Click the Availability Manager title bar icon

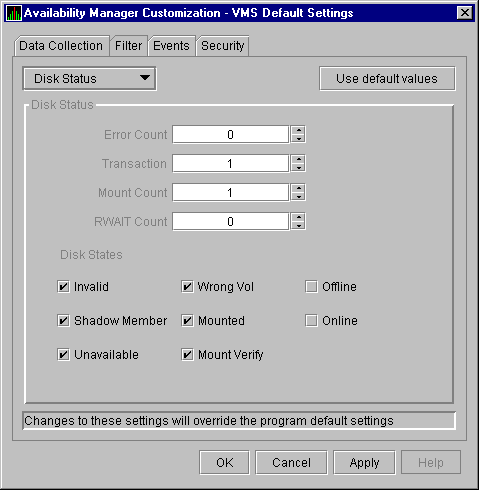pyautogui.click(x=14, y=13)
